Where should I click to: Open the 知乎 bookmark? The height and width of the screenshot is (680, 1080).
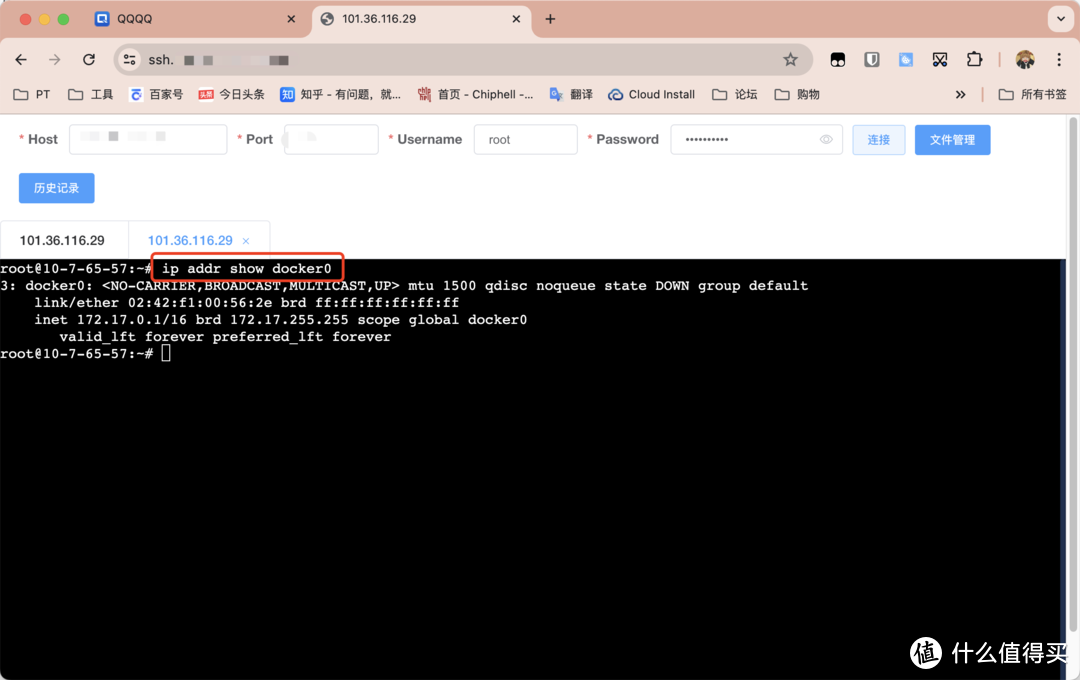340,94
